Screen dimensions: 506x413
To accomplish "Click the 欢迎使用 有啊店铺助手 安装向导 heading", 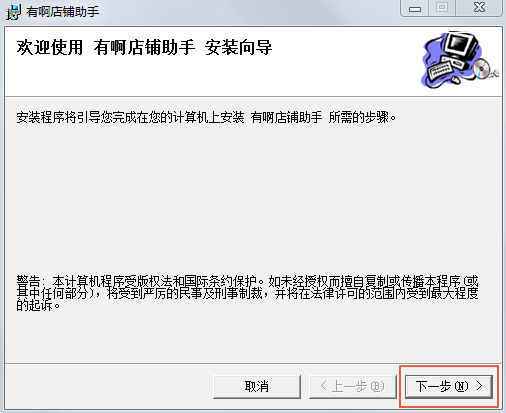I will pyautogui.click(x=144, y=47).
